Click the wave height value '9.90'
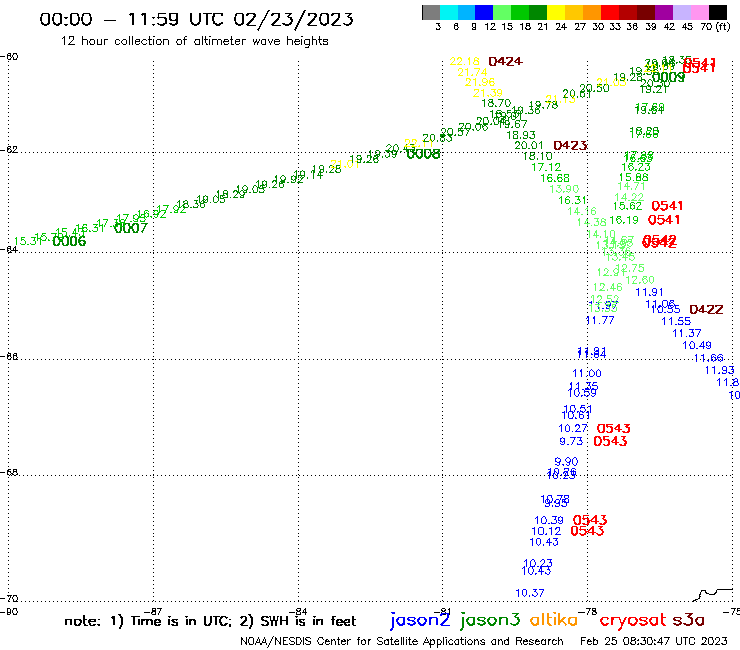 (566, 462)
